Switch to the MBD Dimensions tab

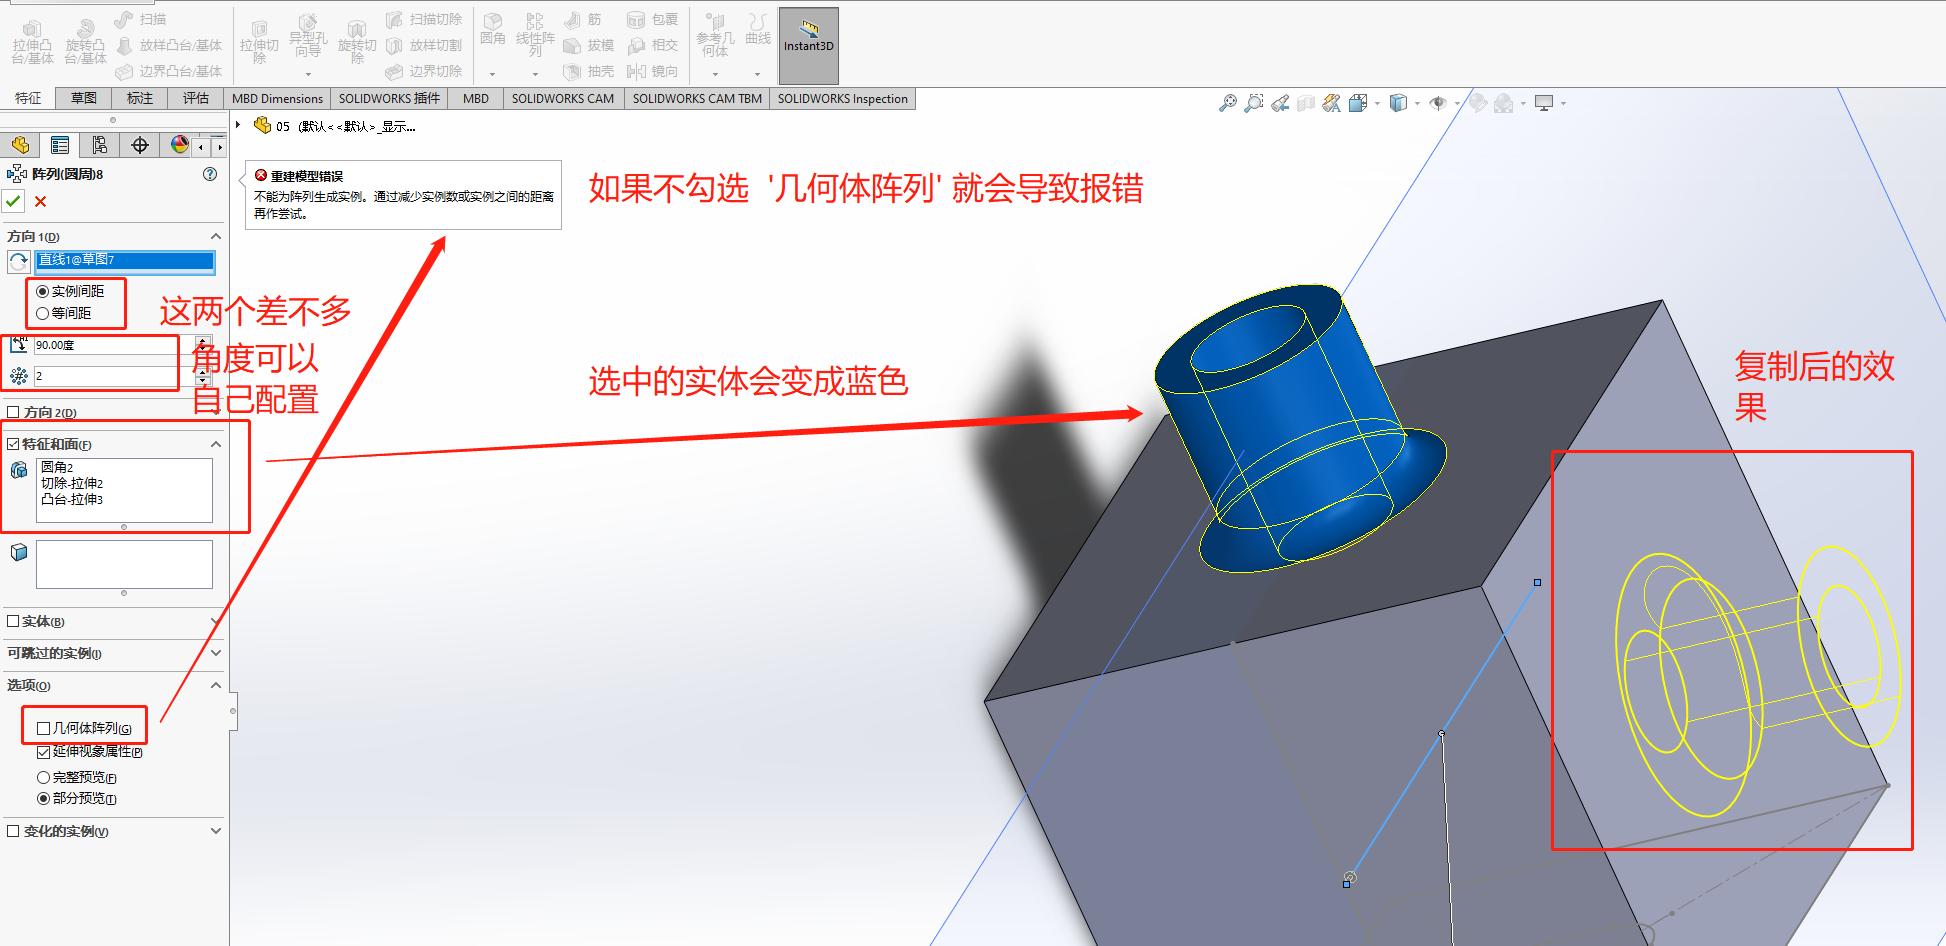277,98
